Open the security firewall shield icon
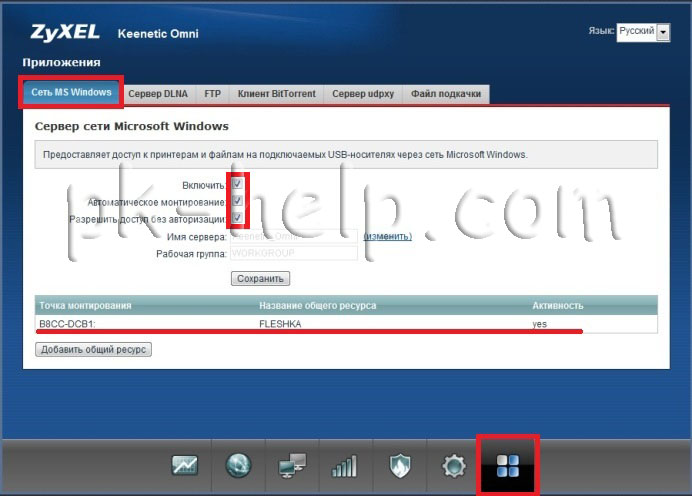 400,466
